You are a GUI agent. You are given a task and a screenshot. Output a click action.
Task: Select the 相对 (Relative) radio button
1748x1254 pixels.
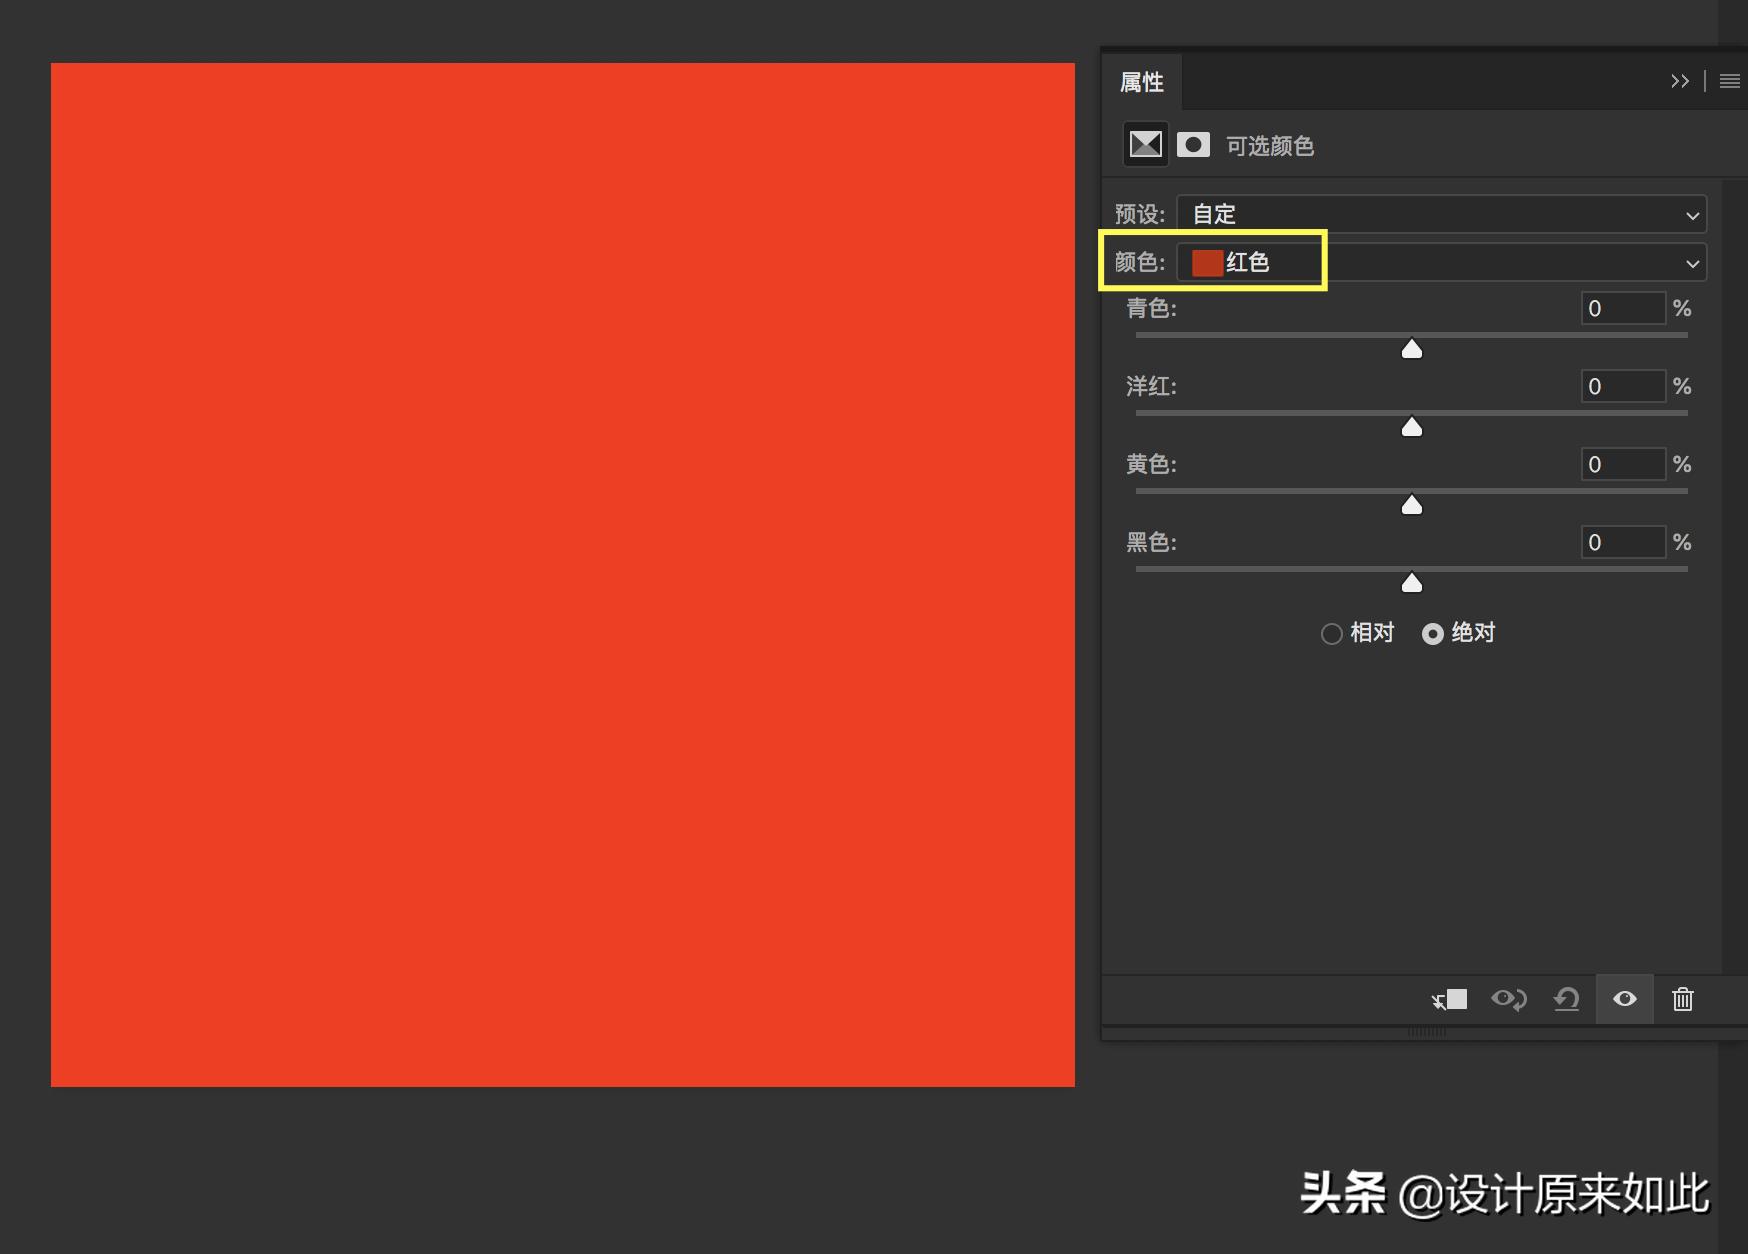tap(1331, 634)
